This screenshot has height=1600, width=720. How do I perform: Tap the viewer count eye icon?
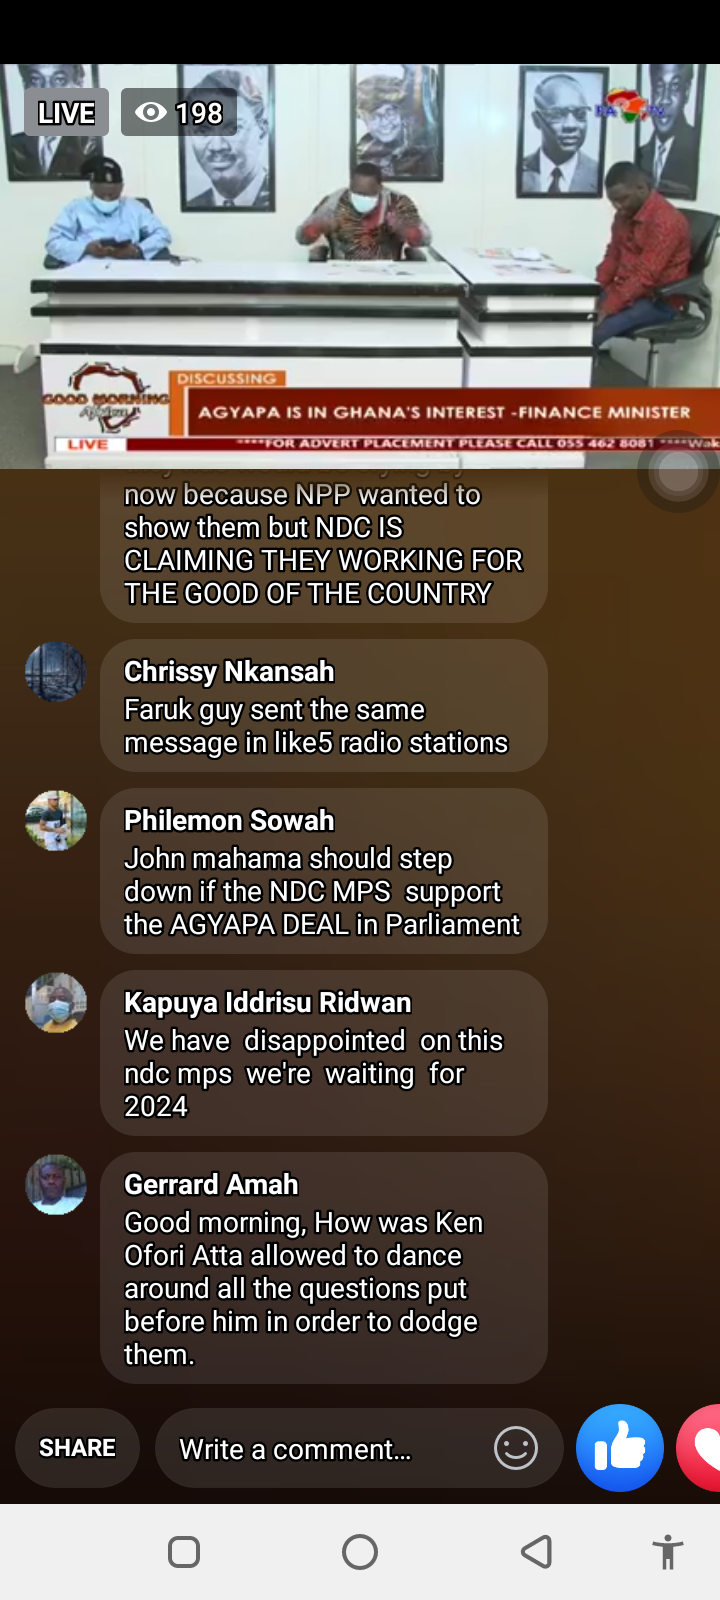(x=151, y=112)
